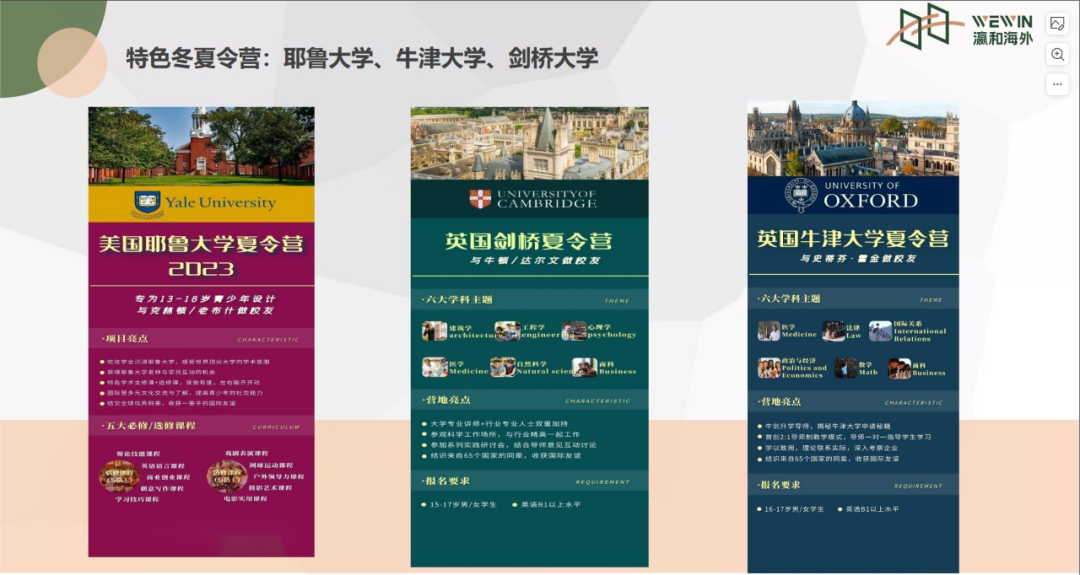Click the "Medicine" subject icon on Cambridge poster
This screenshot has width=1080, height=575.
(x=435, y=367)
